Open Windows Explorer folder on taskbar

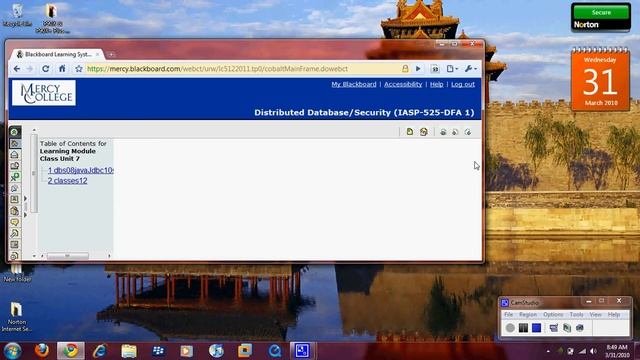(x=129, y=351)
